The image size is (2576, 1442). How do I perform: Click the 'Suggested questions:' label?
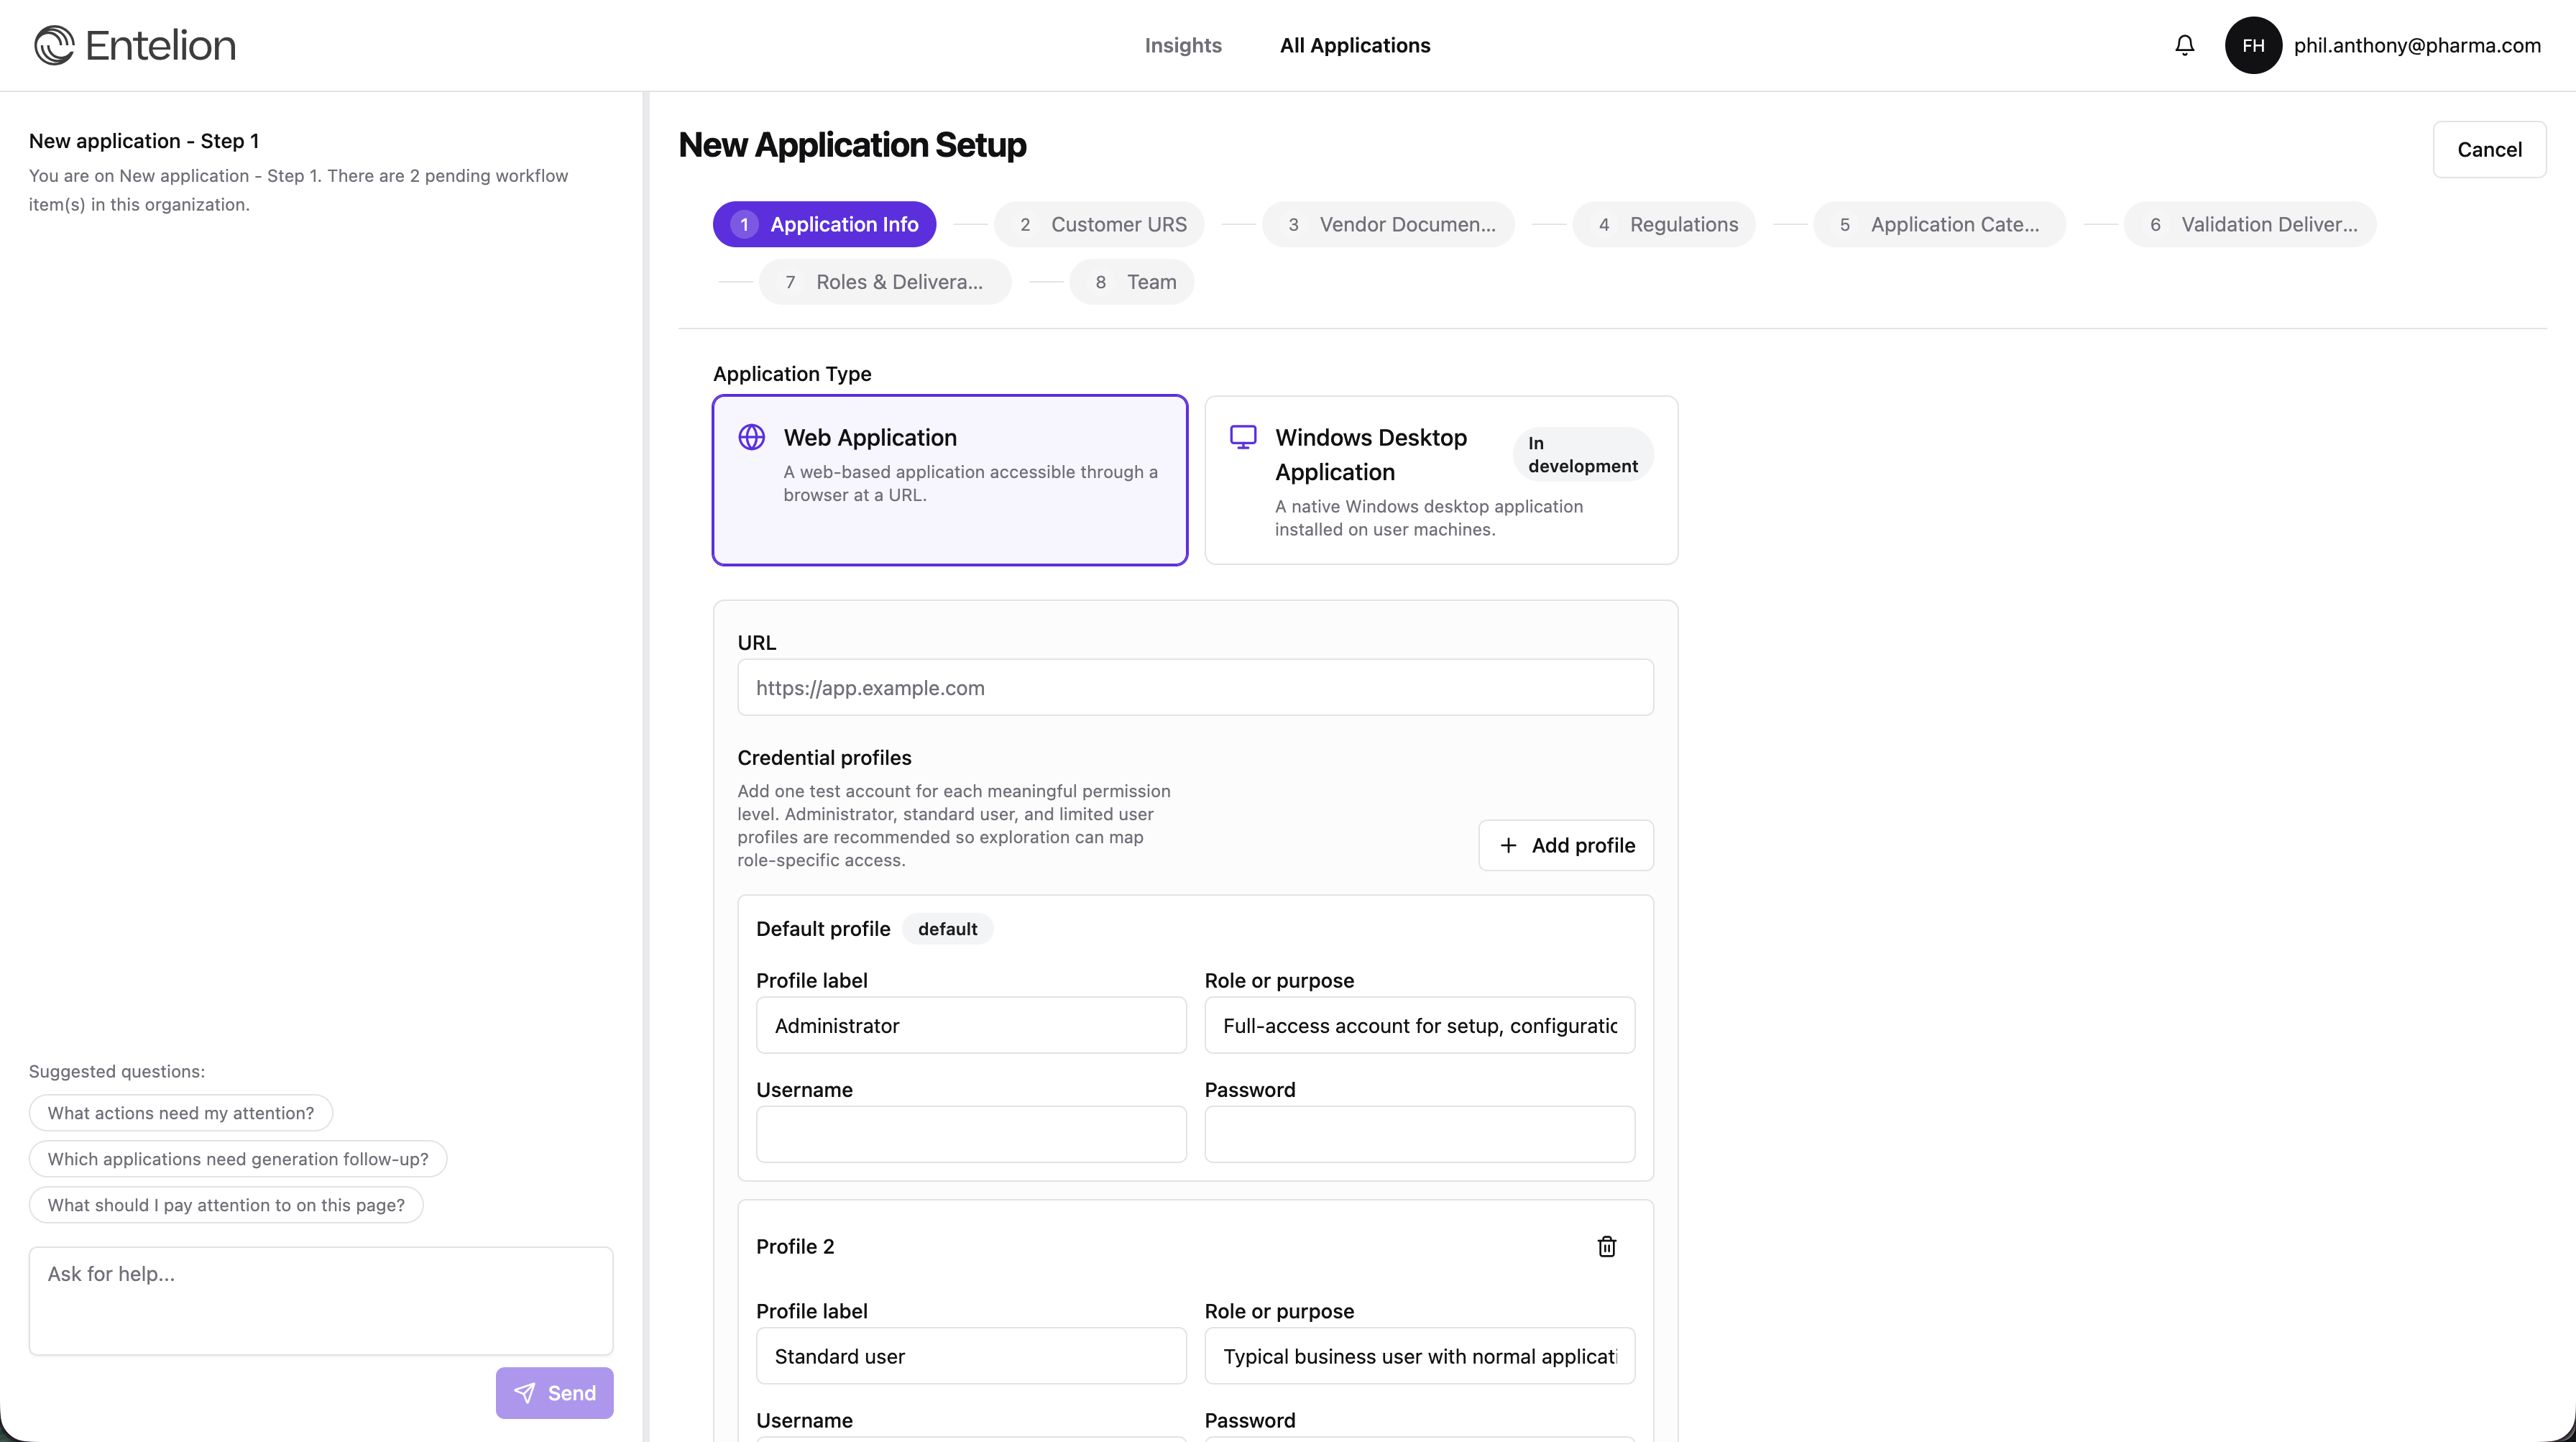pos(117,1071)
